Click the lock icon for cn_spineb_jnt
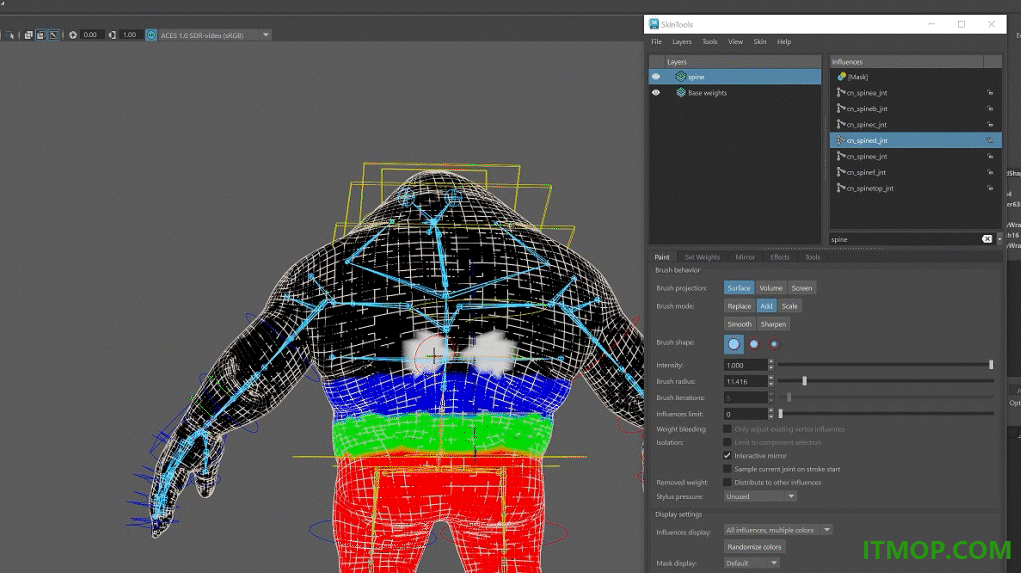This screenshot has height=573, width=1021. 990,109
